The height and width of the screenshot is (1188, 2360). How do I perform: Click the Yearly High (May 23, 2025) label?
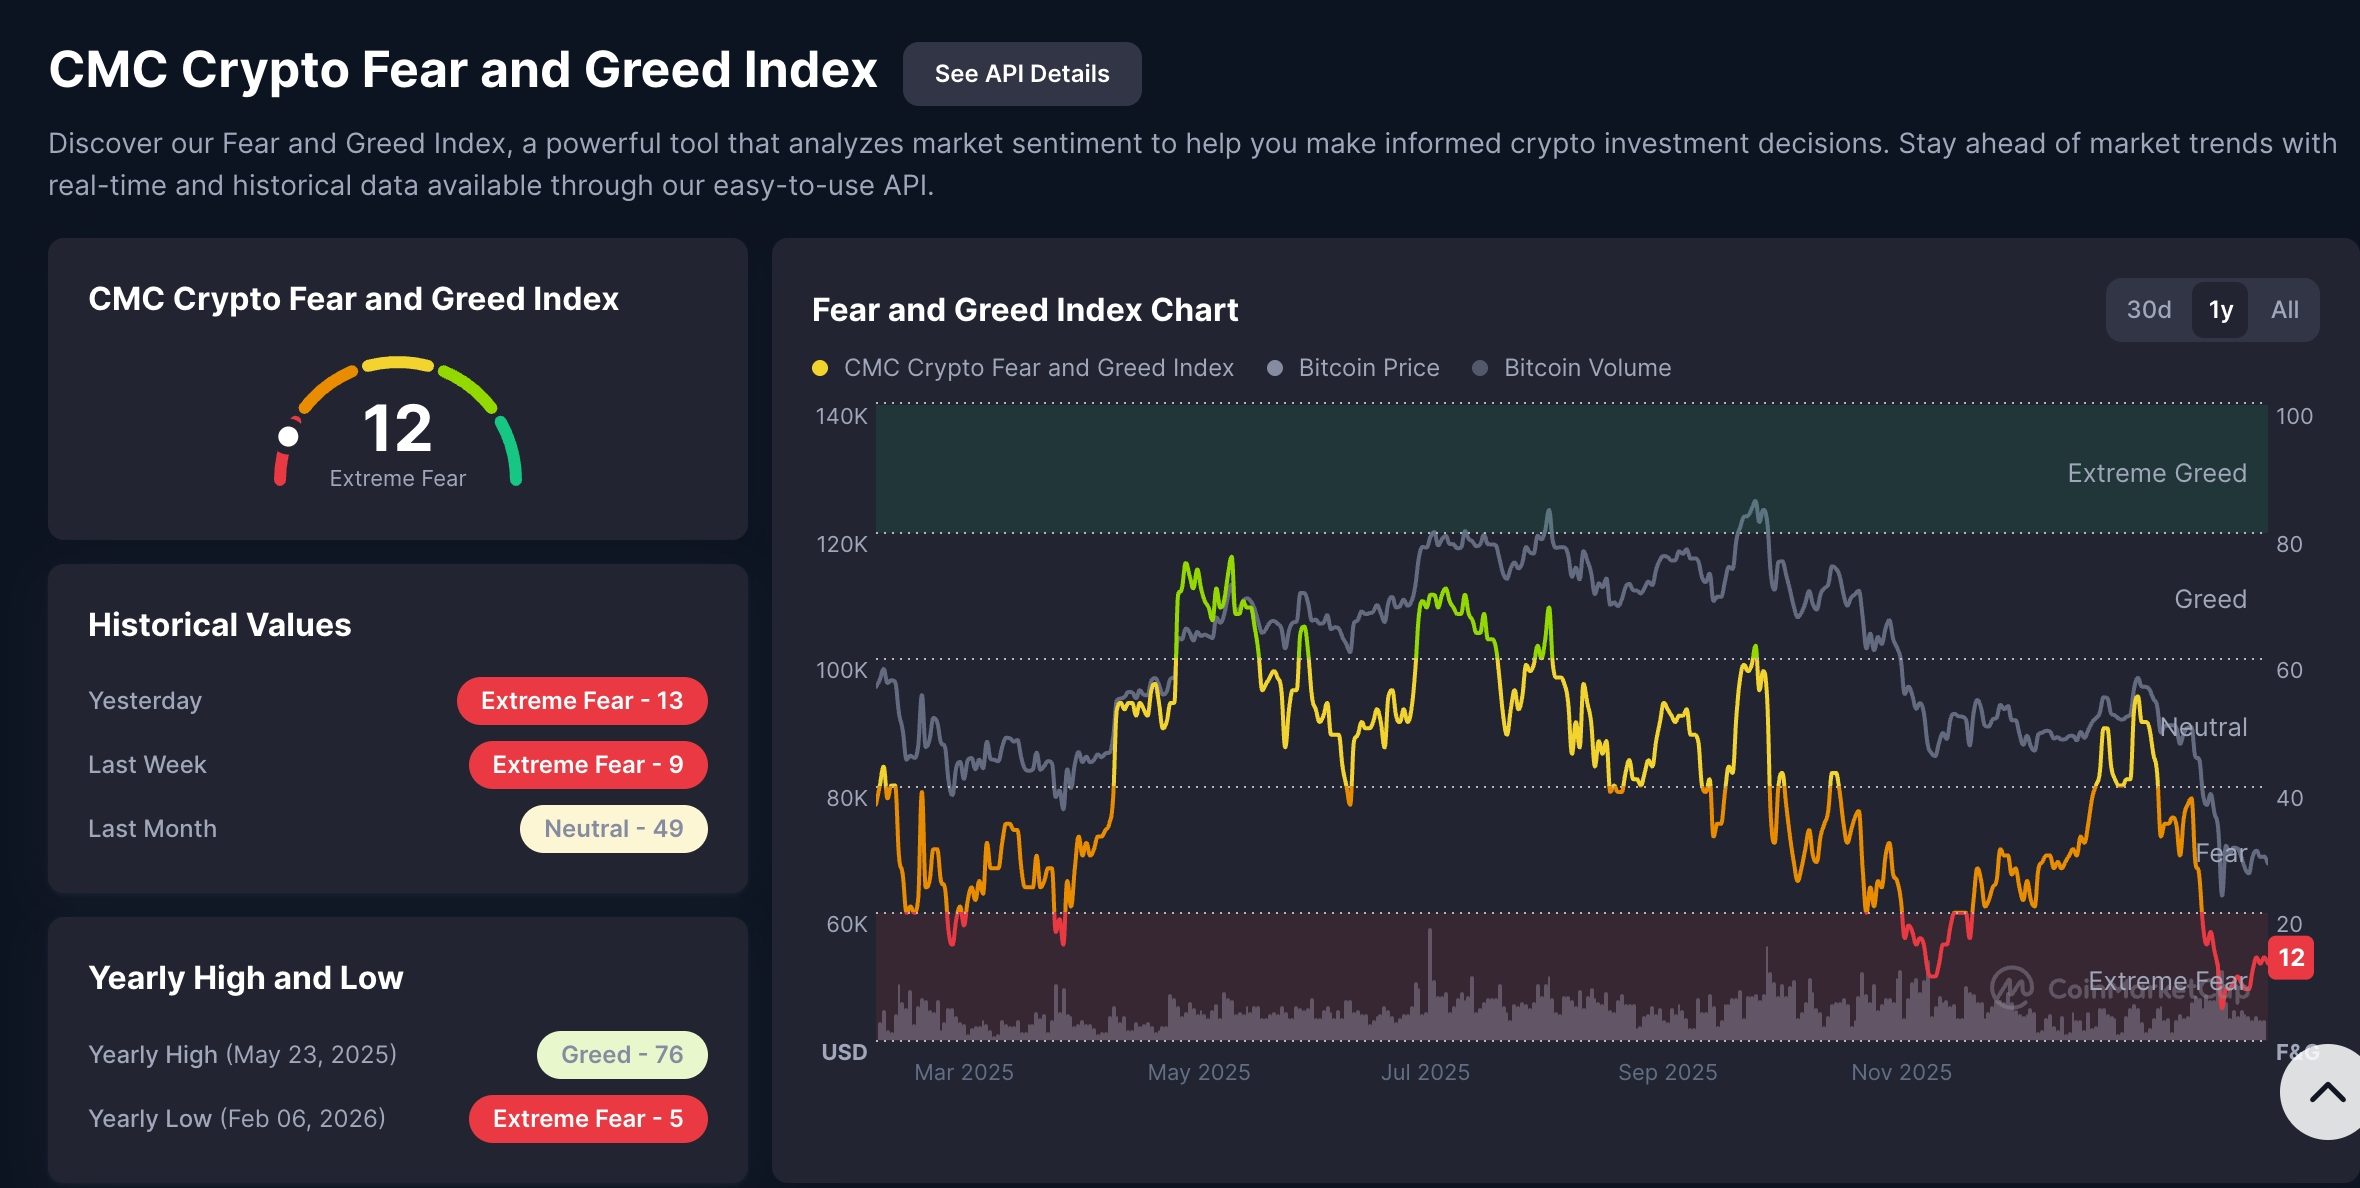point(242,1055)
